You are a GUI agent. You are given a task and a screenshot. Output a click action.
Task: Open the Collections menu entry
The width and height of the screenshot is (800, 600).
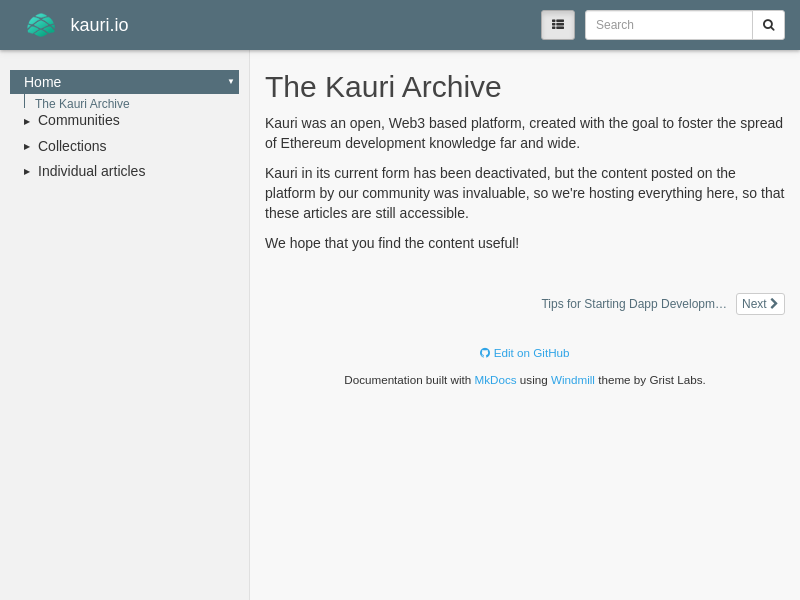click(72, 146)
